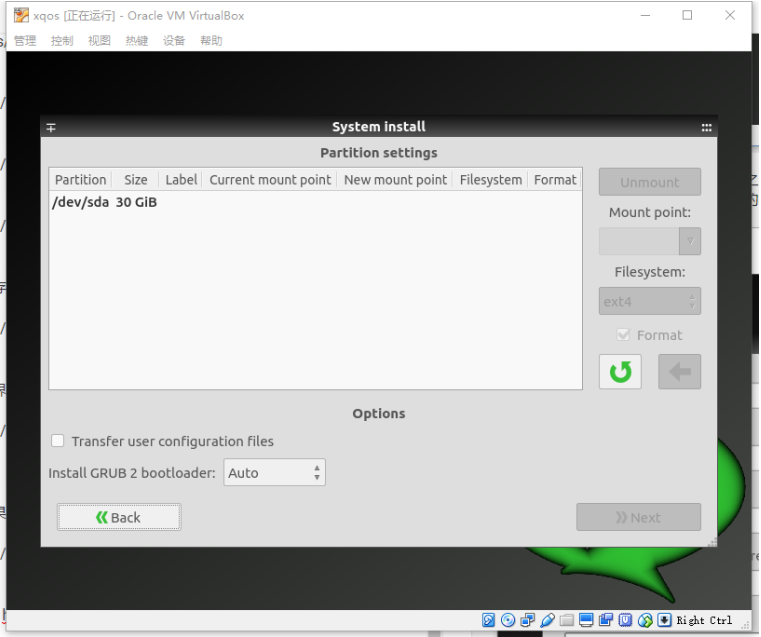
Task: Click the Back button
Action: (119, 517)
